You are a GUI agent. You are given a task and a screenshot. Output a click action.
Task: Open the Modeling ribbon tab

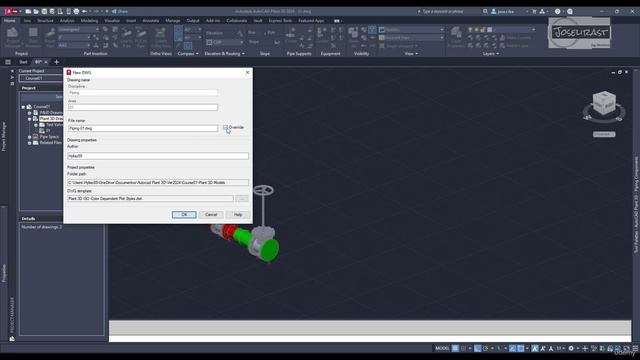click(x=89, y=20)
